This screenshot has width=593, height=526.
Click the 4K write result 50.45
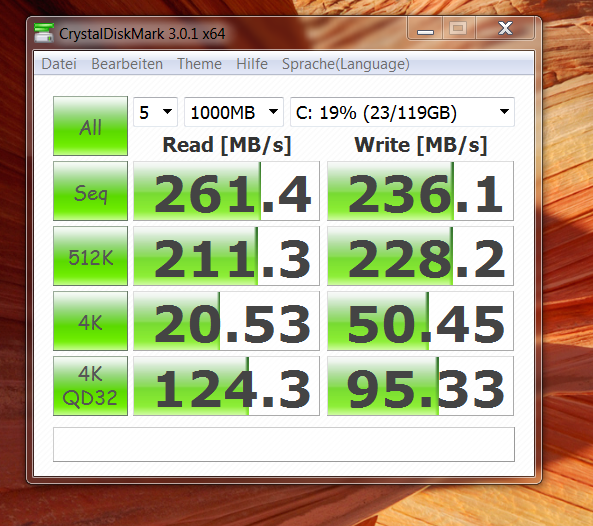[421, 321]
